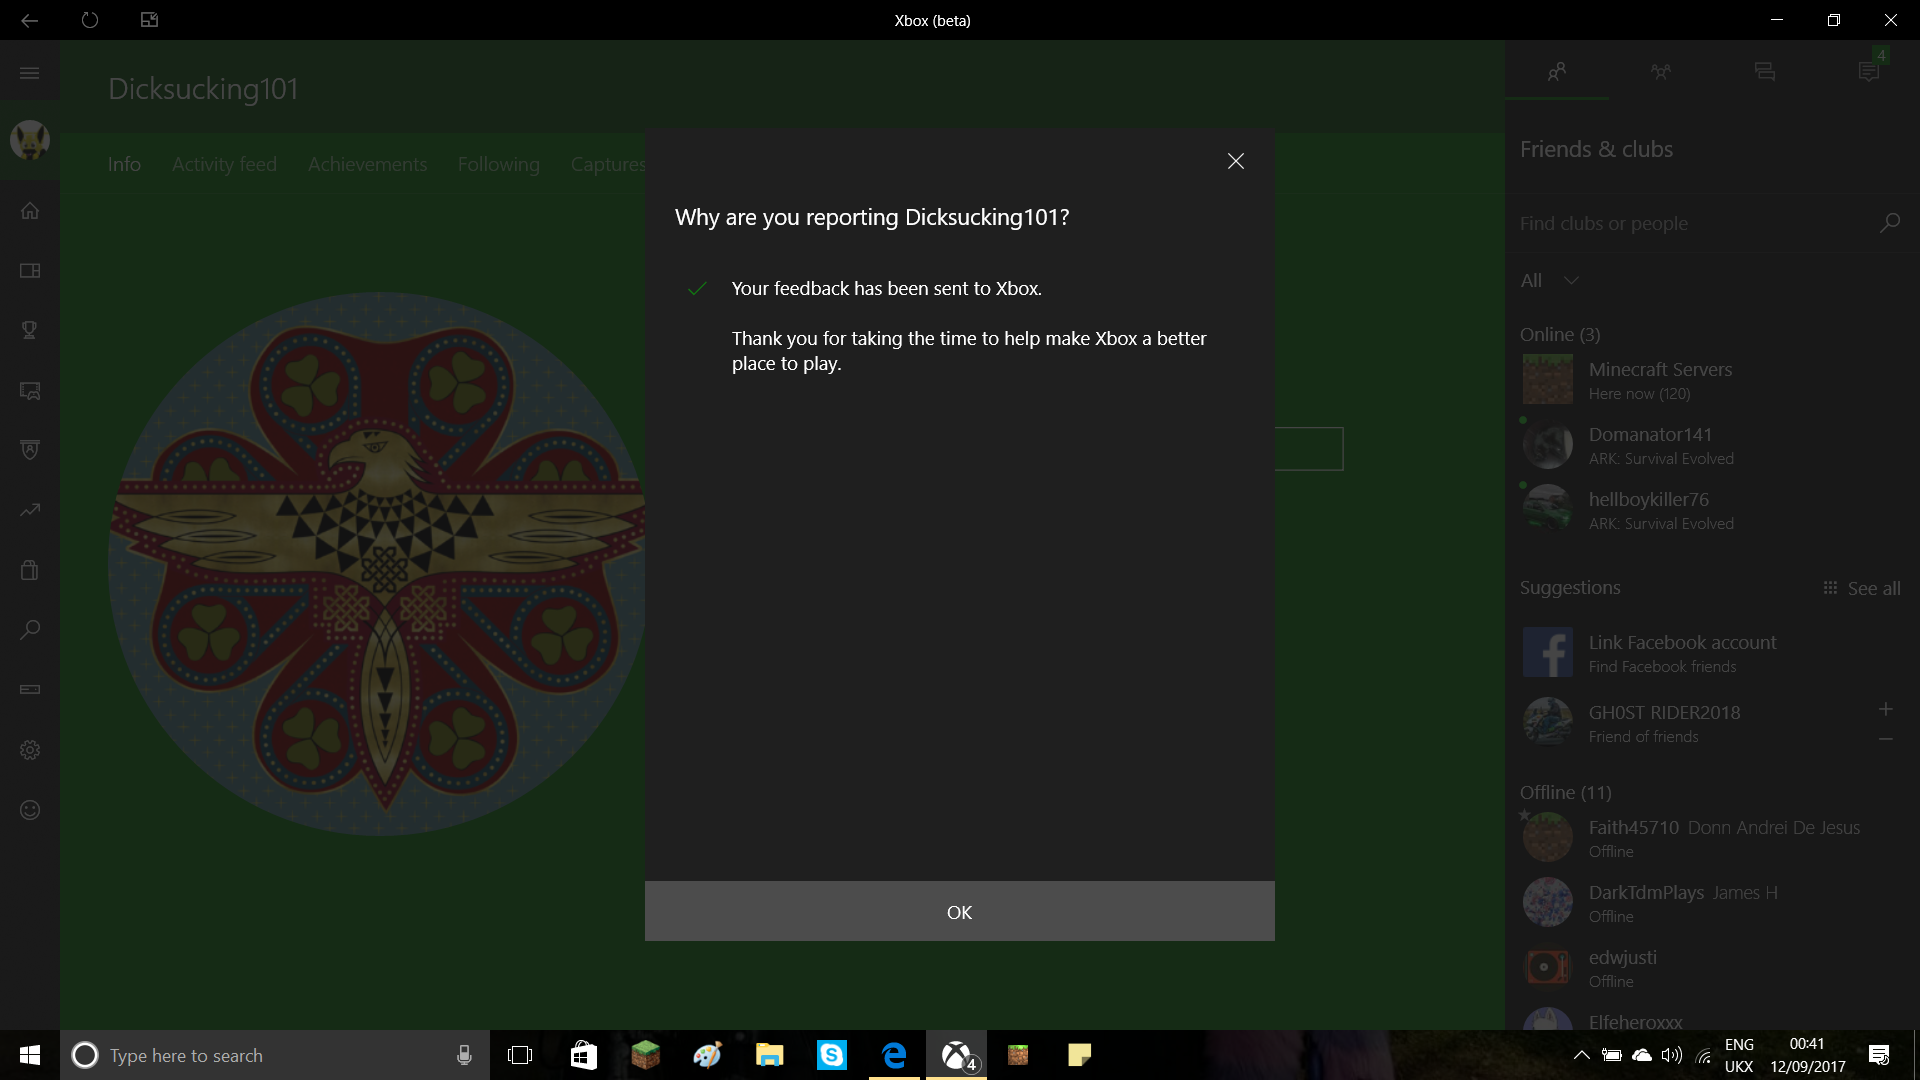Open the feedback smiley icon in sidebar
1920x1080 pixels.
tap(30, 810)
